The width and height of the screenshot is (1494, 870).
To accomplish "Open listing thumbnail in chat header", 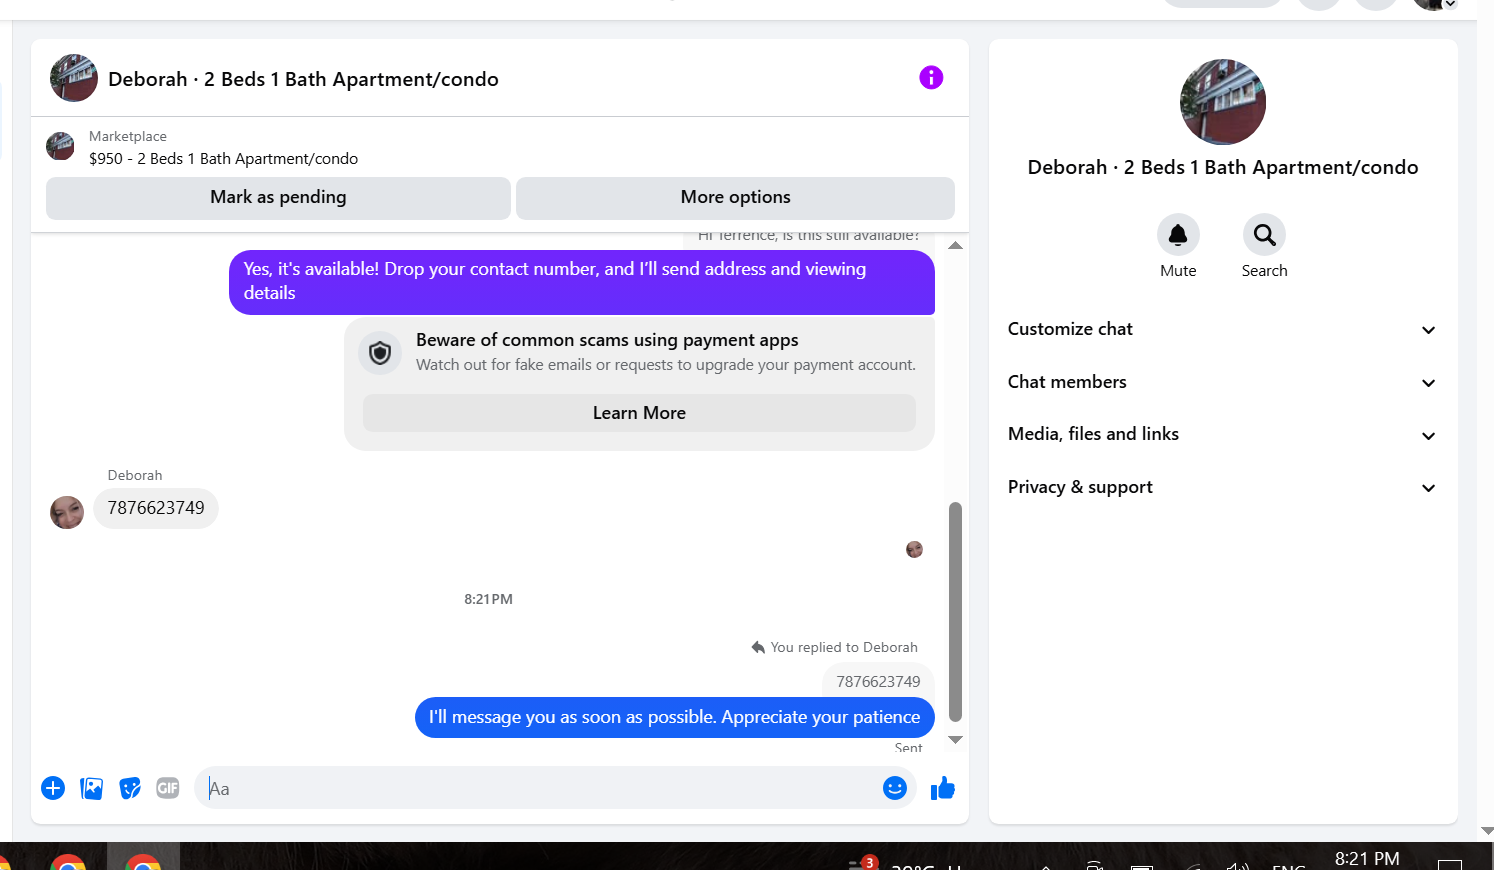I will point(74,78).
